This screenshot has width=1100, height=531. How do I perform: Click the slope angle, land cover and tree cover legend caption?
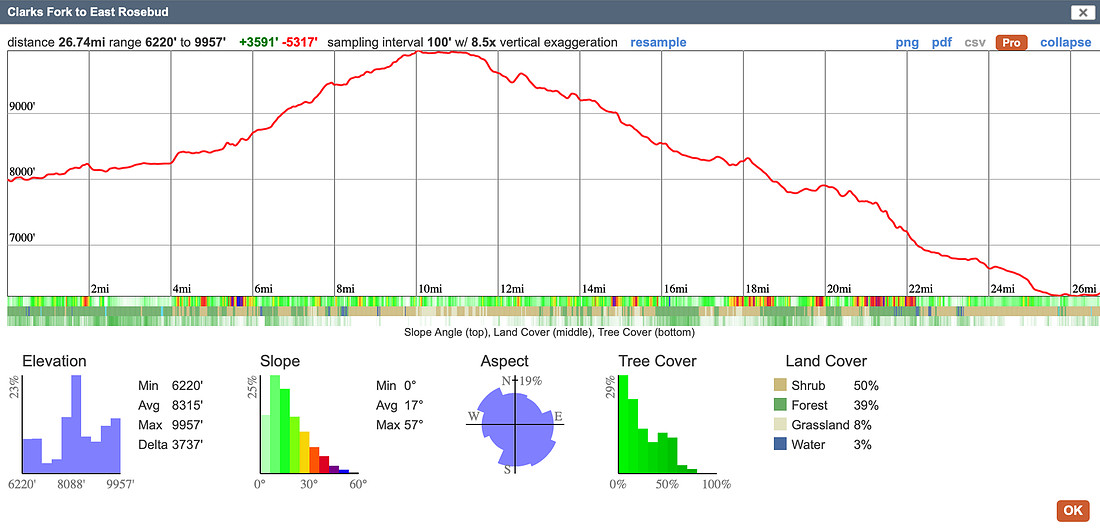(x=549, y=332)
